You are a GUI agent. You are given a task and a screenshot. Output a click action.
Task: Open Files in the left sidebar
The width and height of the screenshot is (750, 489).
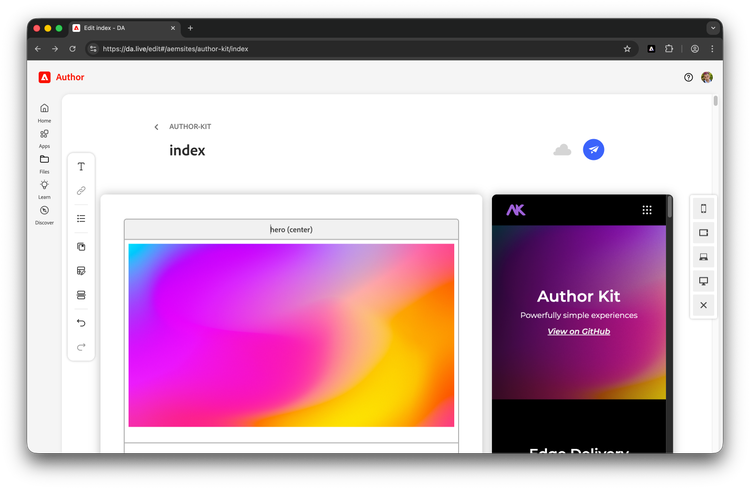(44, 163)
